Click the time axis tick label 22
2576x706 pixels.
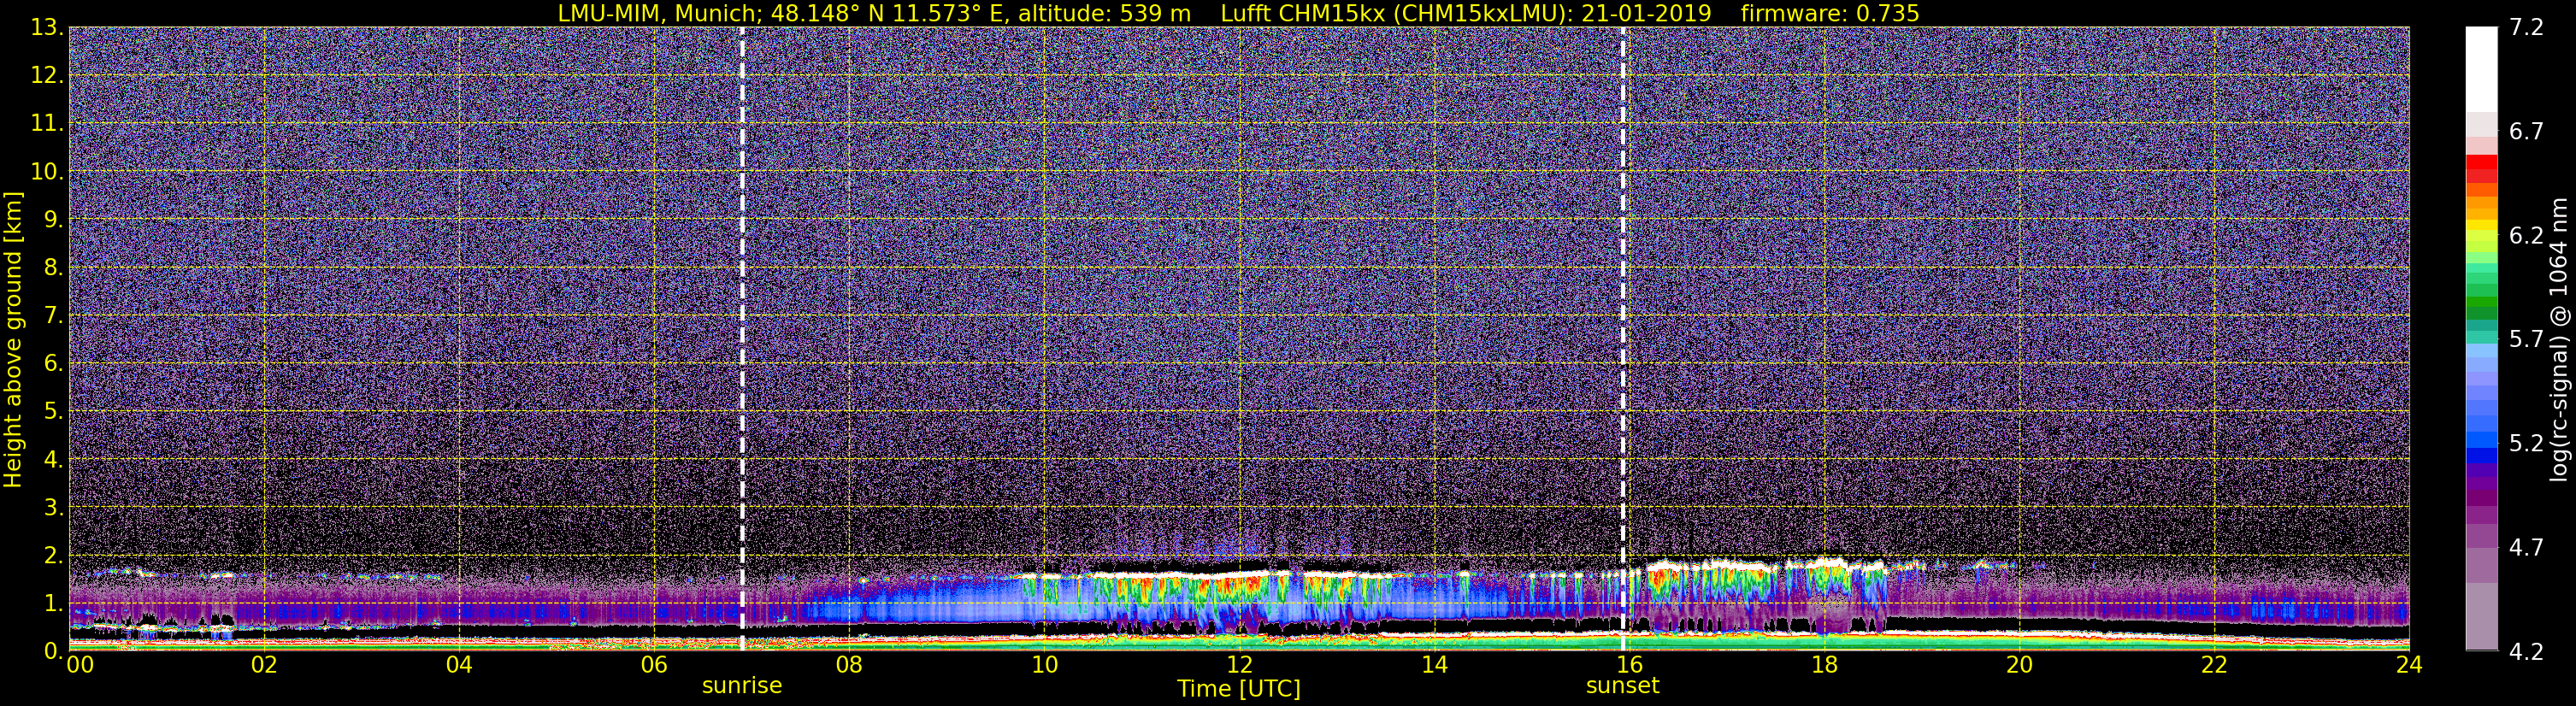pyautogui.click(x=2214, y=666)
